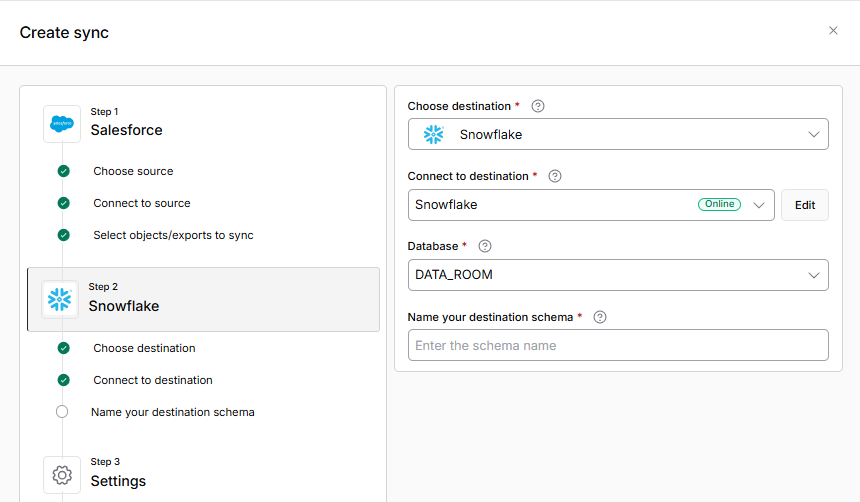Click green check beside Choose destination step
Screen dimensions: 860x502
point(64,348)
